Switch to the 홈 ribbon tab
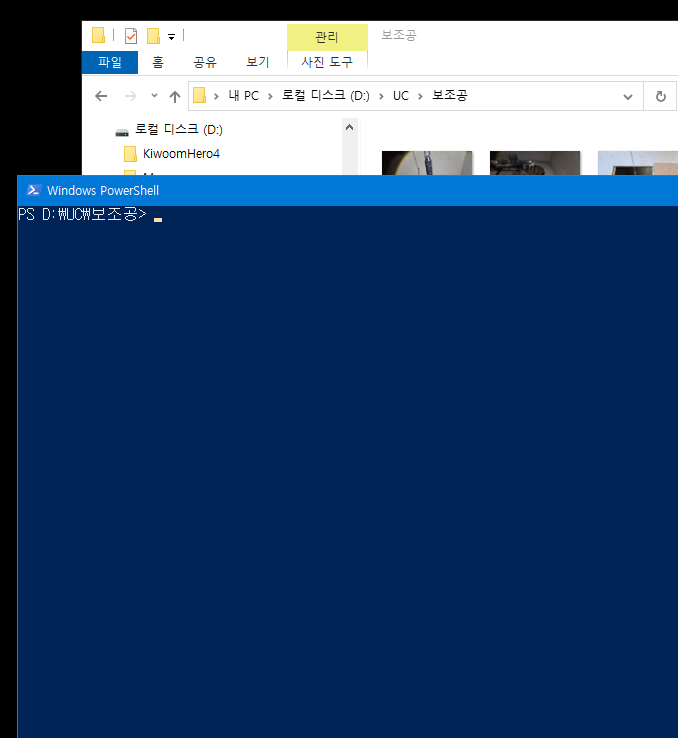 [x=158, y=62]
